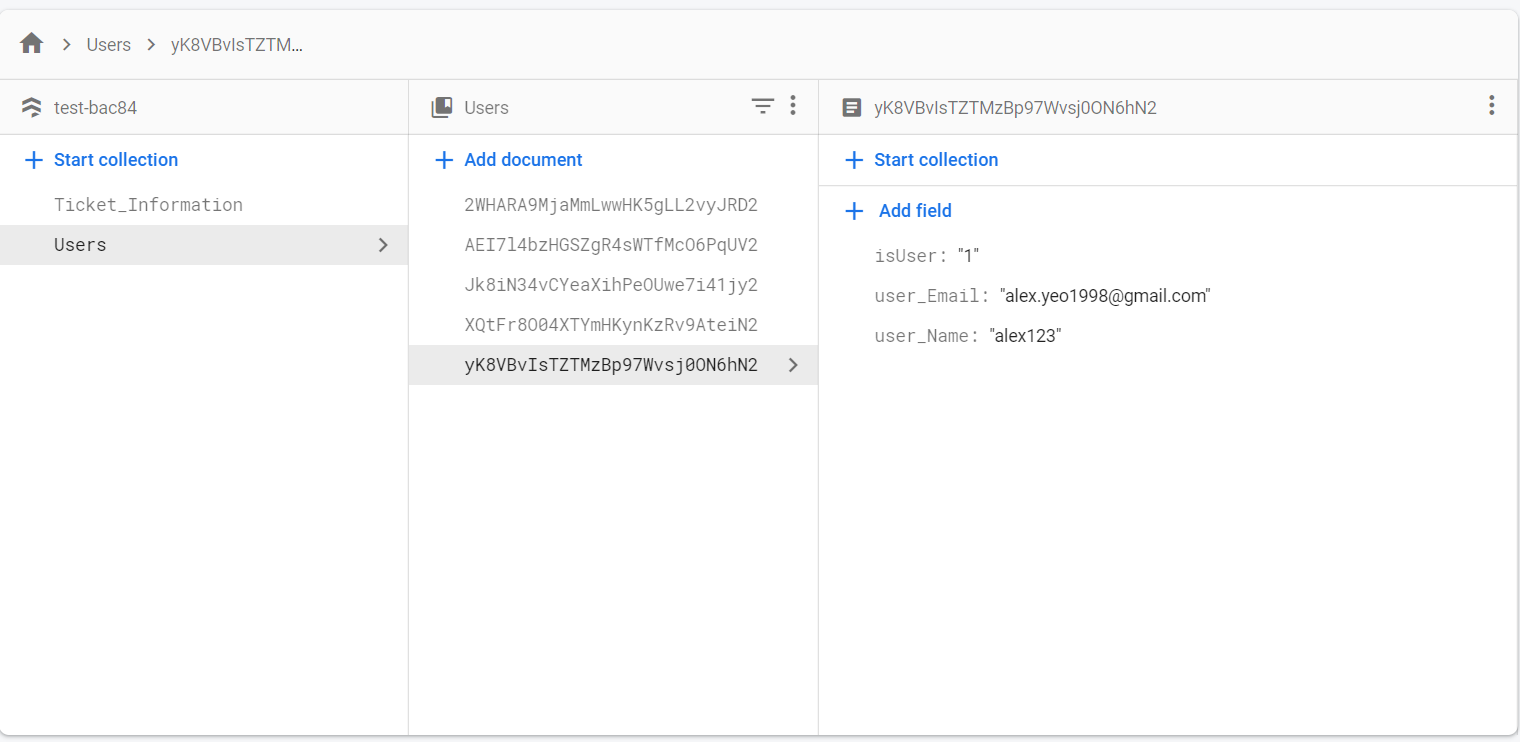The height and width of the screenshot is (742, 1520).
Task: Open document 2WHARA9MjaMmLwwHK5gLL2vyJRD2
Action: pos(613,205)
